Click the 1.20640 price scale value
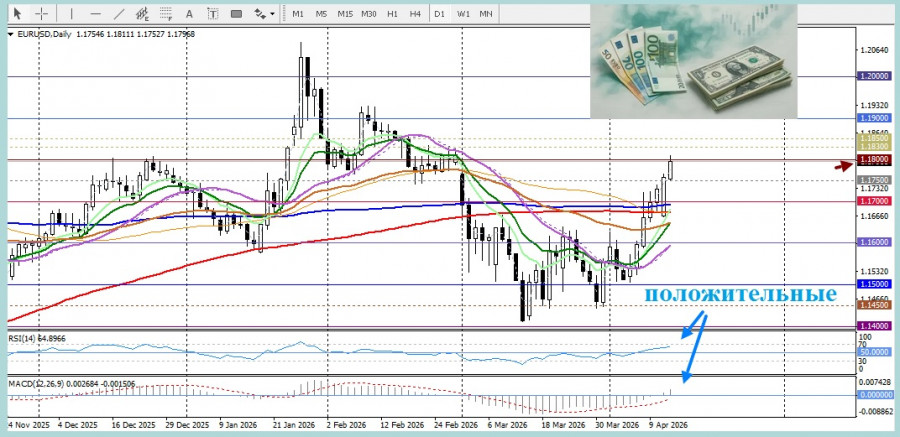900x437 pixels. [876, 51]
